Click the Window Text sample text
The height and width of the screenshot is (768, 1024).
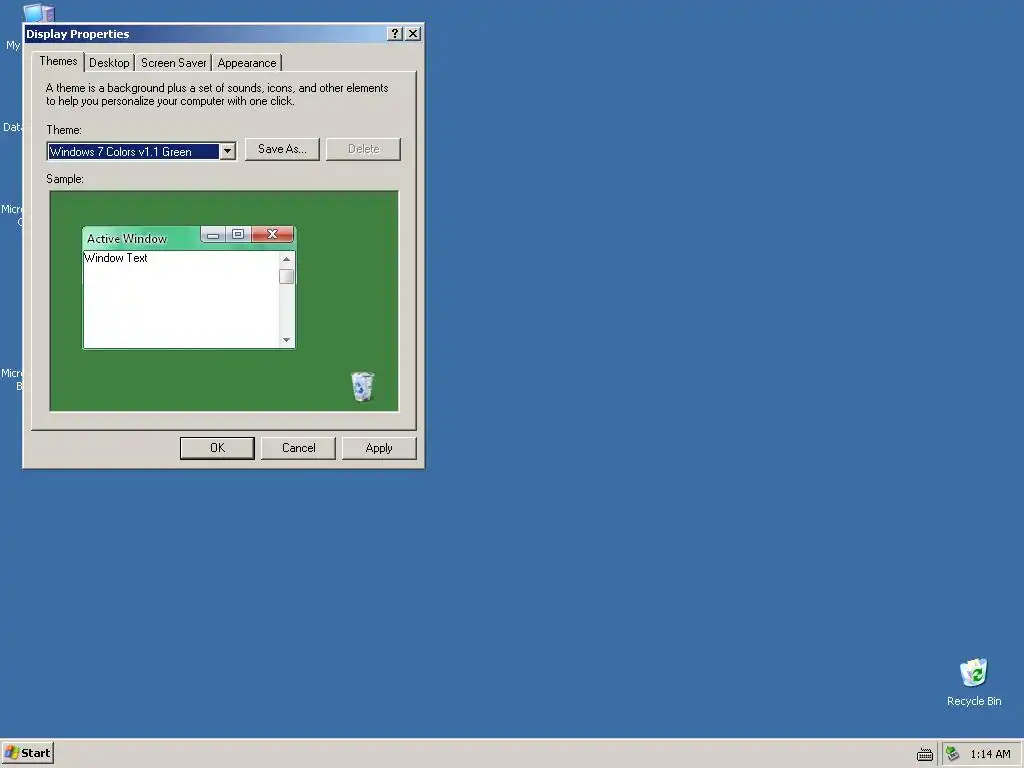[116, 258]
